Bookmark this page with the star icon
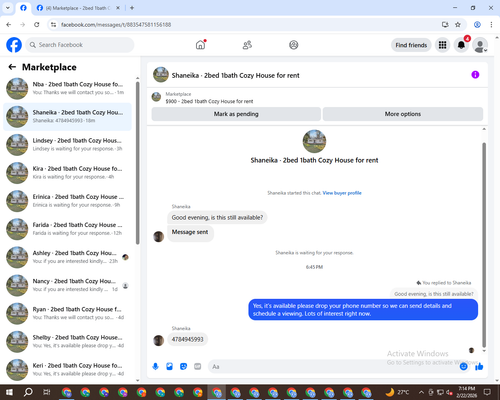 point(458,25)
